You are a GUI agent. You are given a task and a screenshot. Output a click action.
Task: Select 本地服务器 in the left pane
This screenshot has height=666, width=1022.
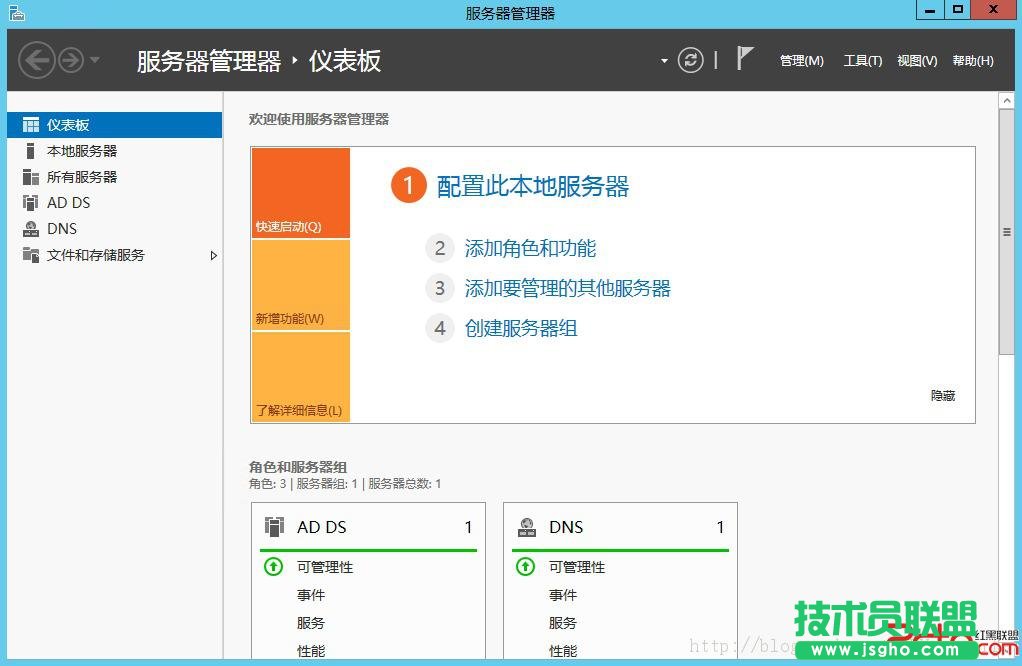[x=77, y=150]
